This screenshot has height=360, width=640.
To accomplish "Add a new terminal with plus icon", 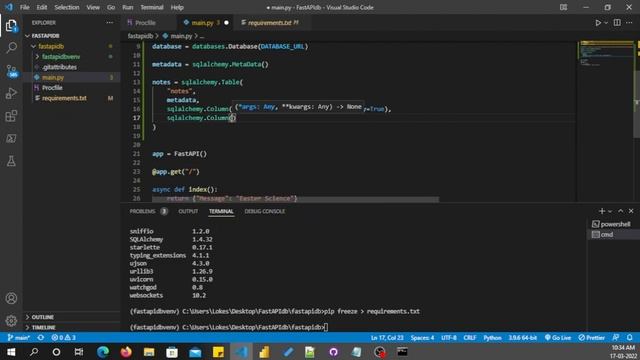I will point(602,211).
